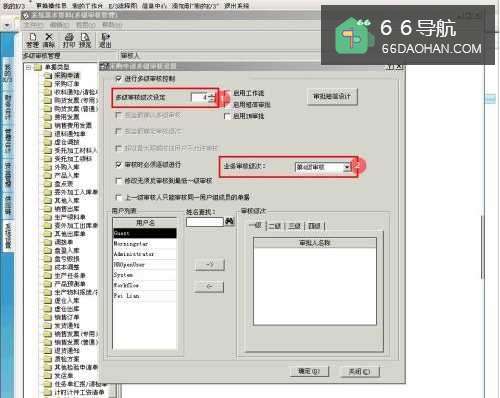The width and height of the screenshot is (500, 398).
Task: Select the 其他出库单 folder in tree
Action: [x=70, y=234]
